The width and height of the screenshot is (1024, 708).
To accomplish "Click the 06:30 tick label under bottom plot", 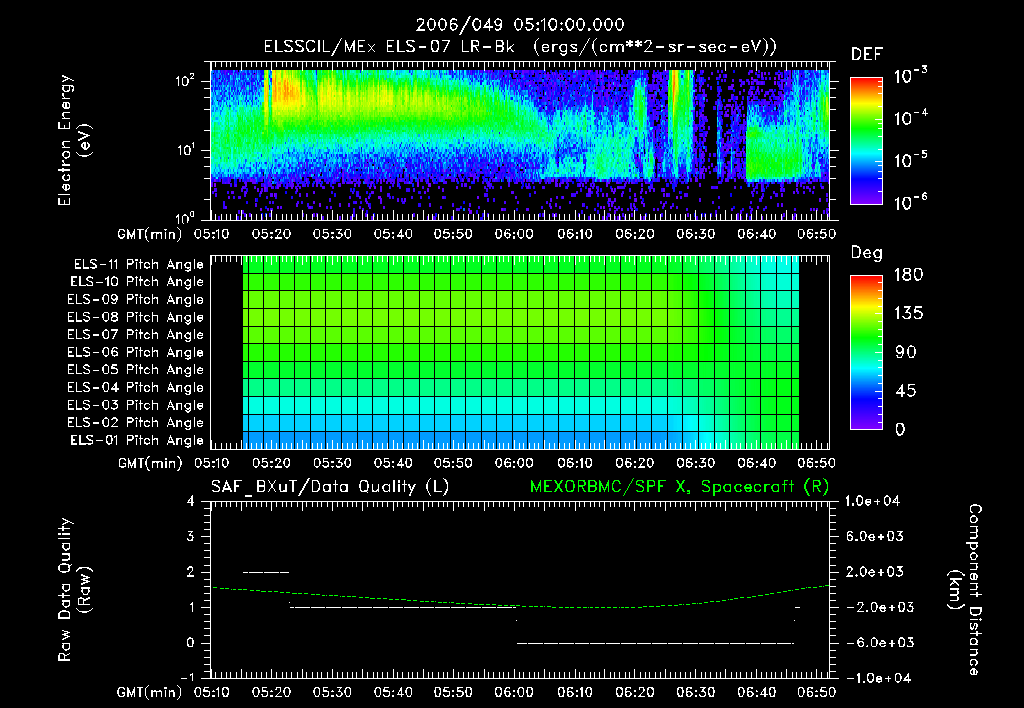I will [x=696, y=692].
